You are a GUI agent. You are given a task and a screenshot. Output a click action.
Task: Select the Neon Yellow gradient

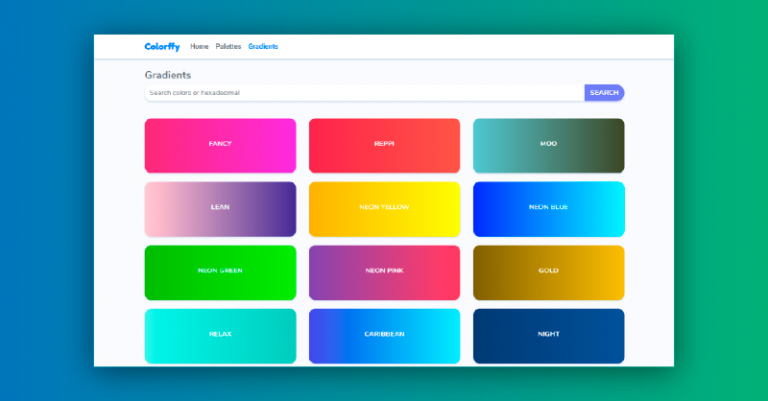pos(384,207)
